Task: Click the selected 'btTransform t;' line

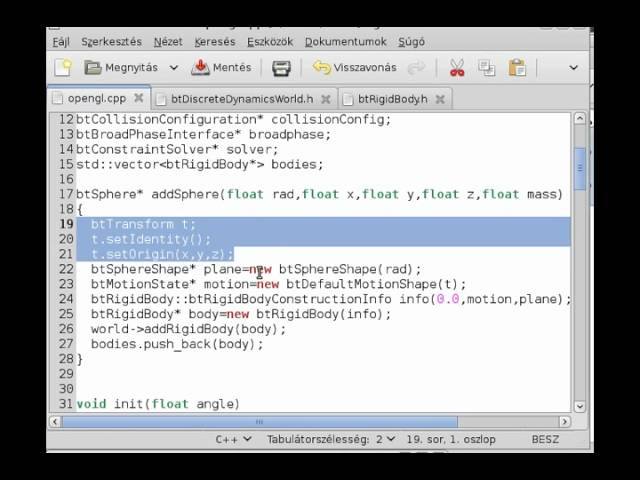Action: coord(143,224)
